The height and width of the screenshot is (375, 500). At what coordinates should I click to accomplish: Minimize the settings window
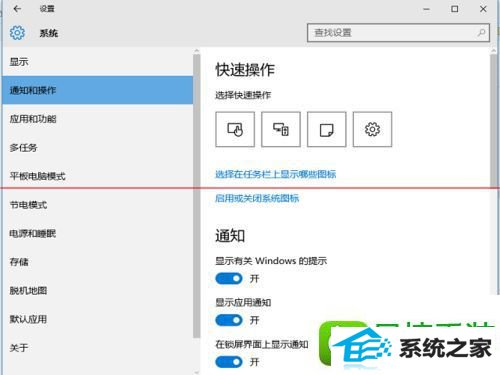[x=426, y=9]
